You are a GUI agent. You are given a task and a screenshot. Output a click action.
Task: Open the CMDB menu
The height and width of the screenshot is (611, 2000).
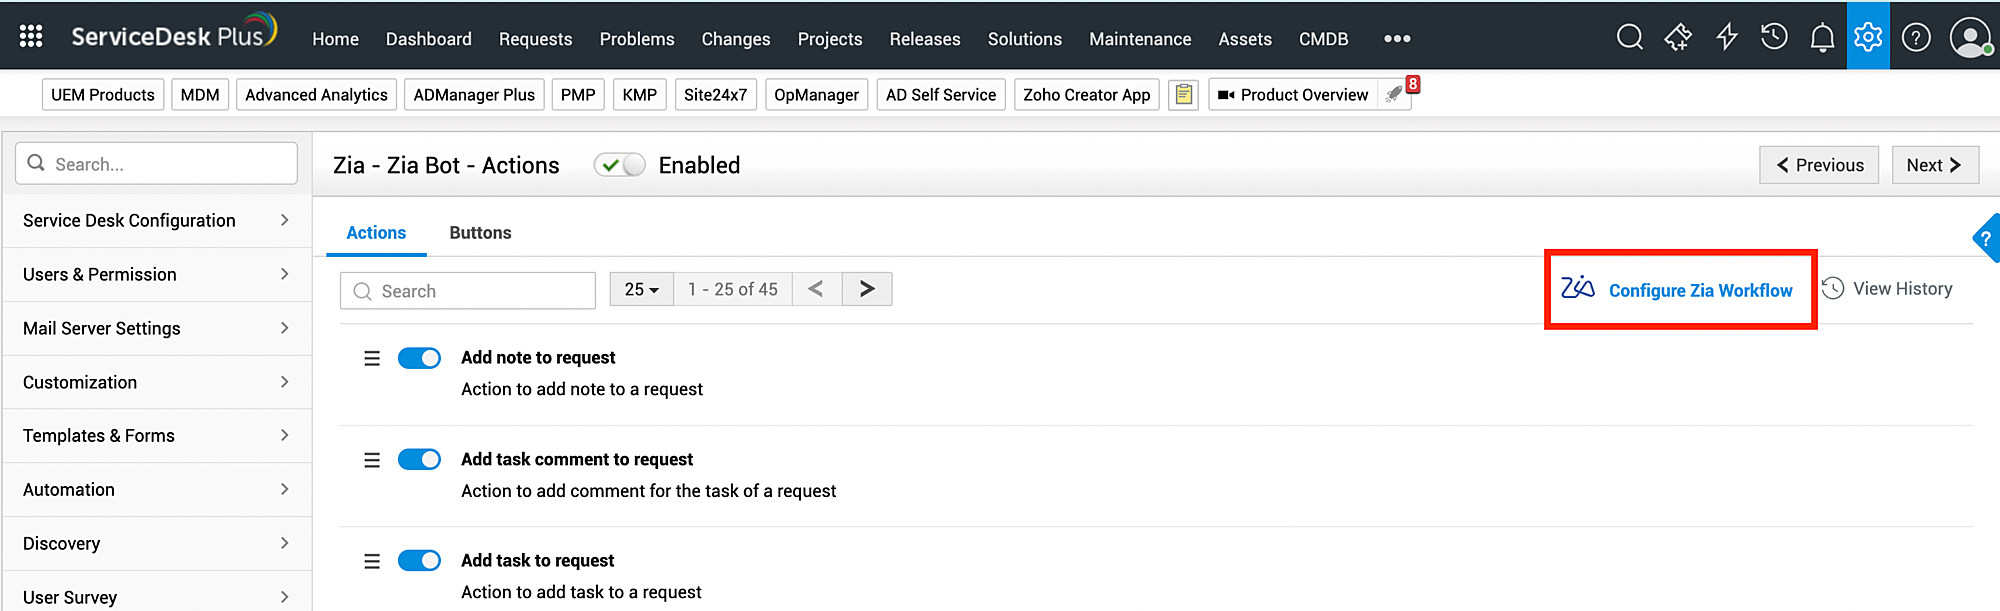click(x=1323, y=38)
